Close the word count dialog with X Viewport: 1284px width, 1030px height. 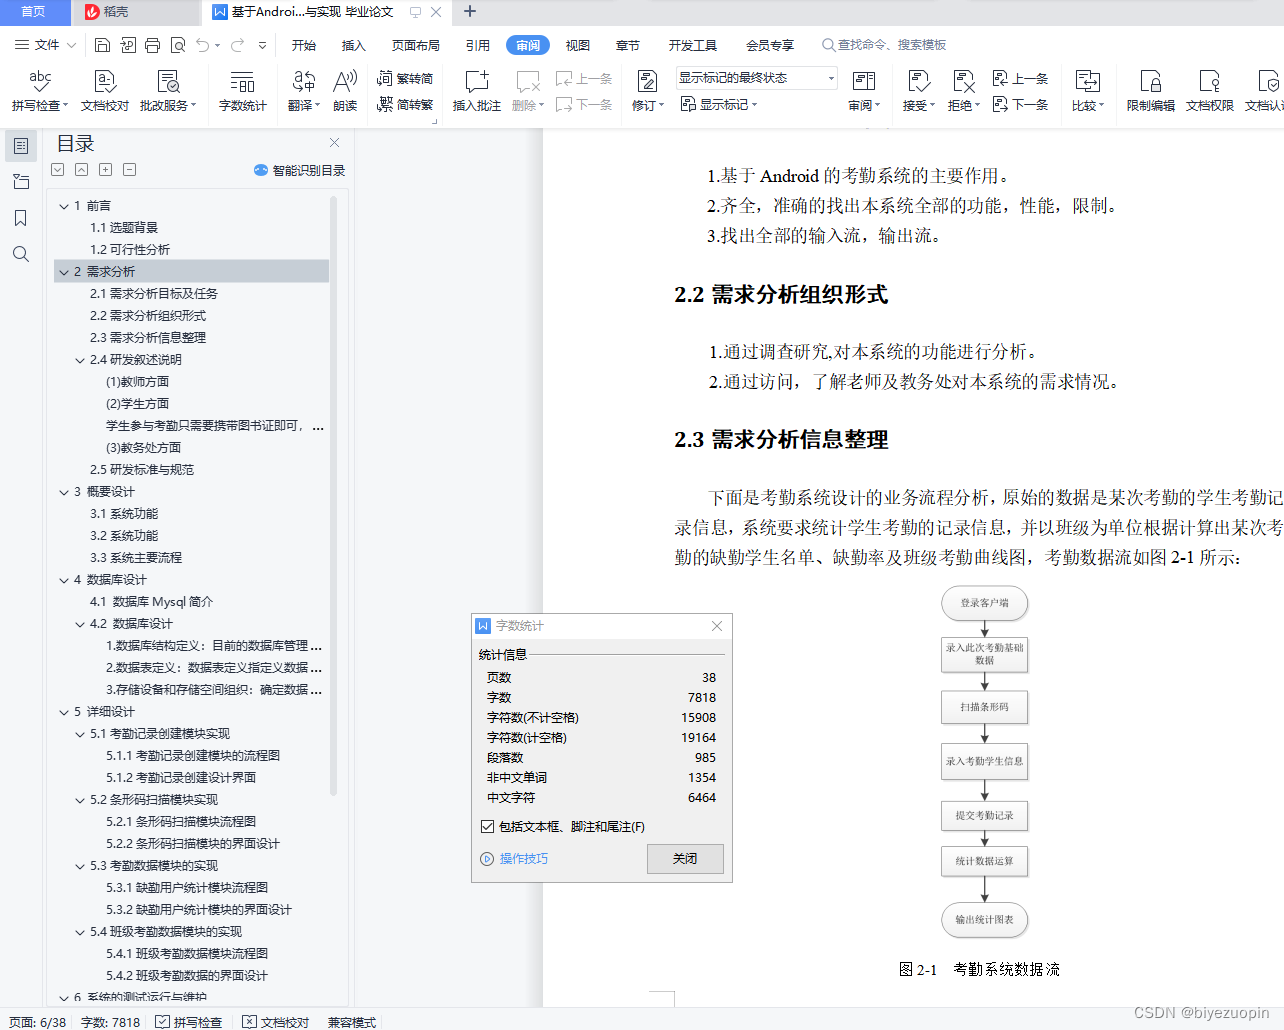point(717,626)
